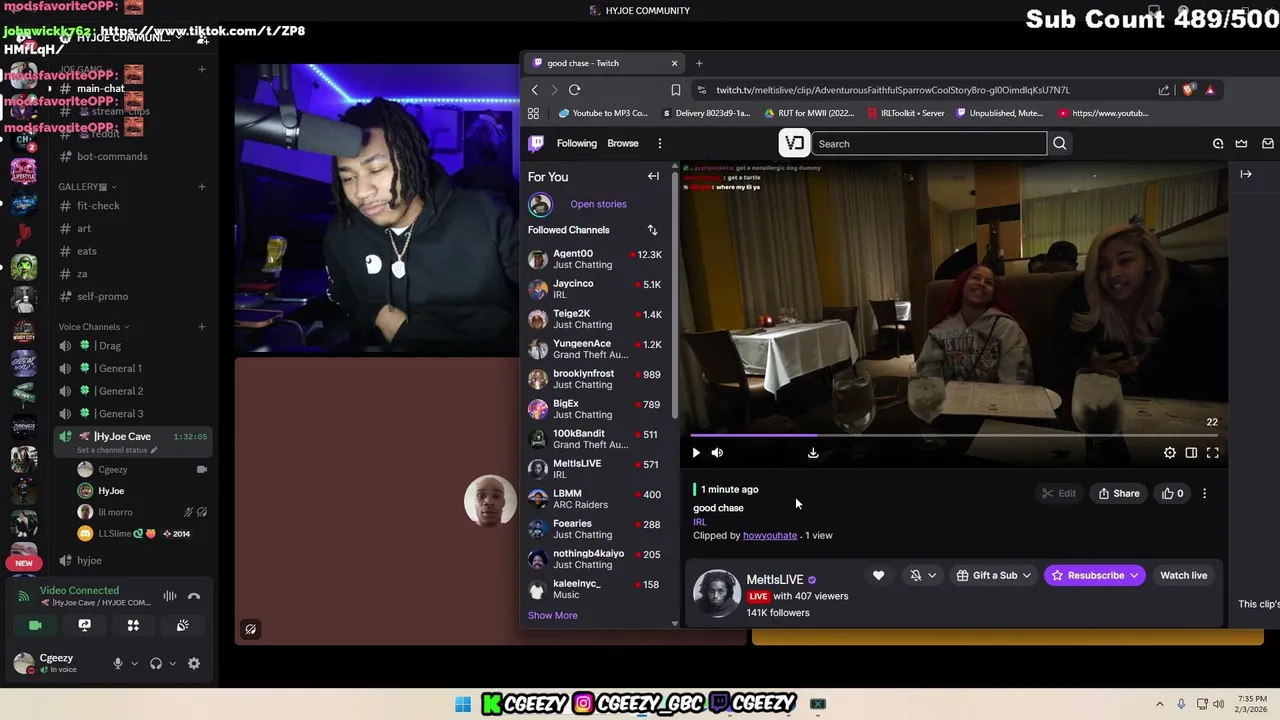Open Gift a Sub dropdown

pyautogui.click(x=993, y=575)
